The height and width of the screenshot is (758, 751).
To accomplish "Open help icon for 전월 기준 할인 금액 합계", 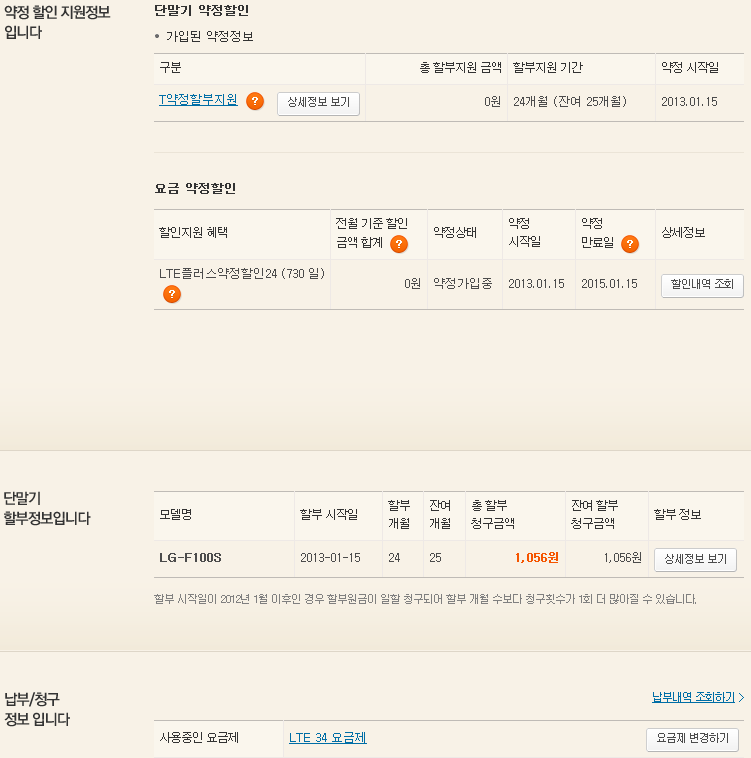I will click(399, 244).
